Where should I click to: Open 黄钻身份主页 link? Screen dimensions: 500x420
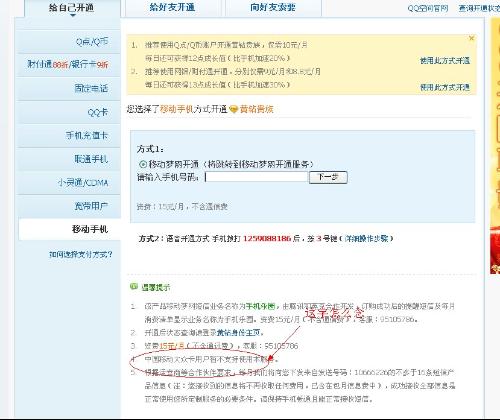pos(239,333)
